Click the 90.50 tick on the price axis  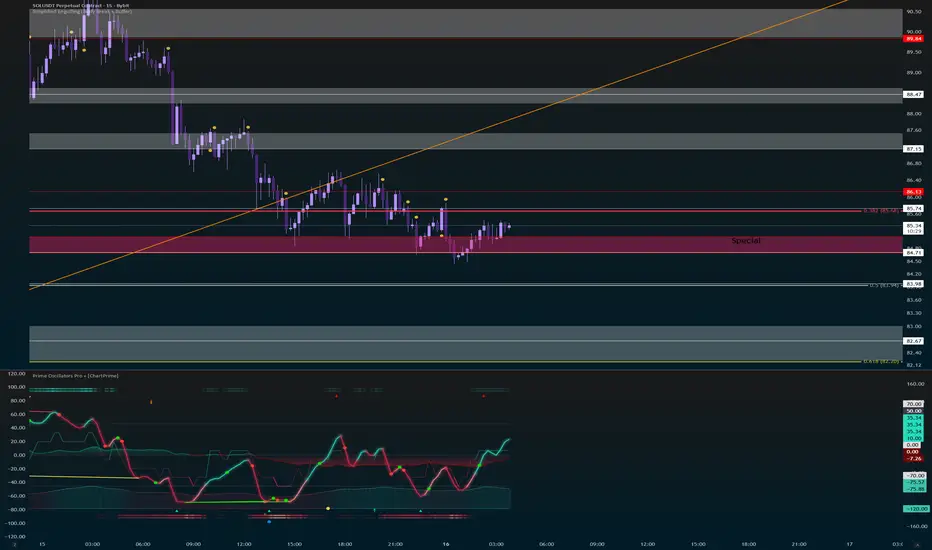click(914, 11)
